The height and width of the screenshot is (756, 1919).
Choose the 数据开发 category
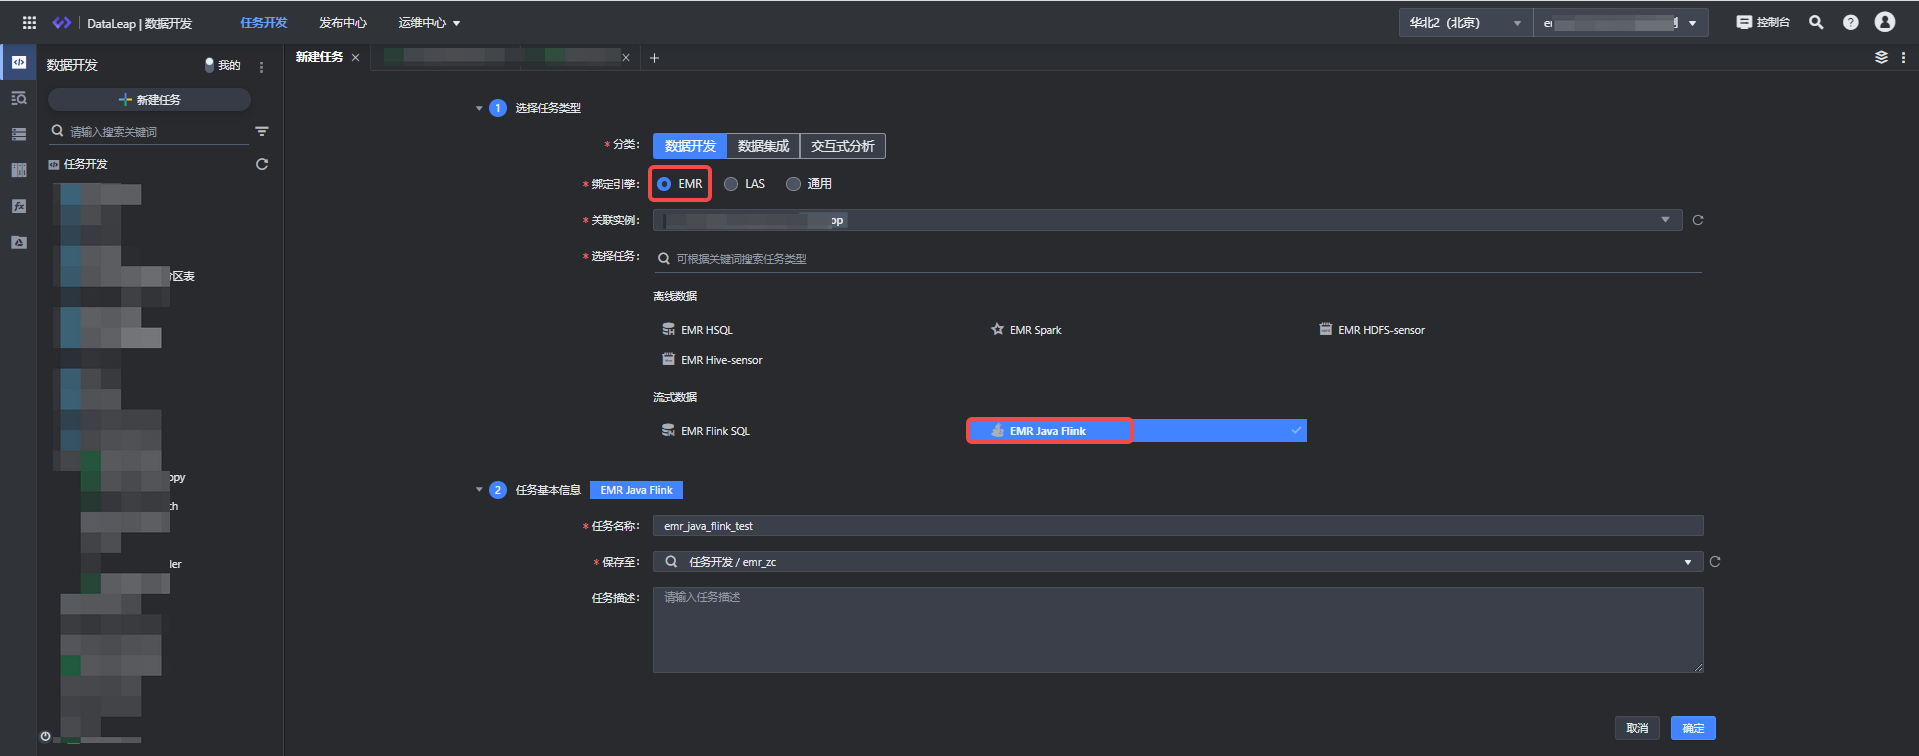(690, 146)
